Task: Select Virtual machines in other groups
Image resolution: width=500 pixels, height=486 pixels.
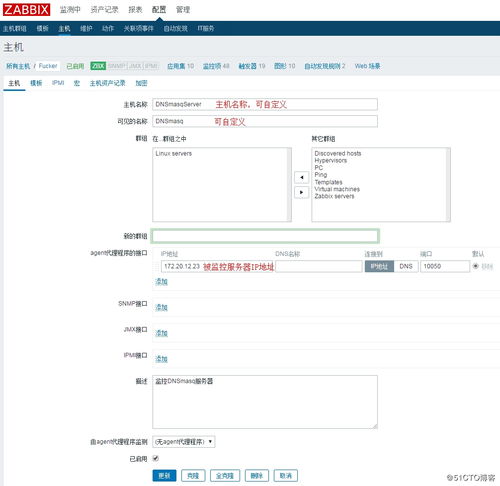Action: pyautogui.click(x=337, y=189)
